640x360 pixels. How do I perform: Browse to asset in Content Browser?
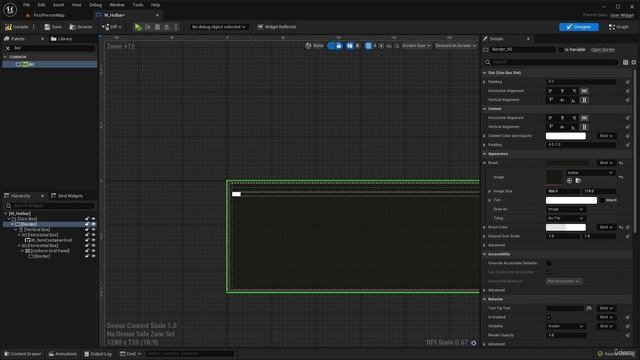[x=81, y=27]
